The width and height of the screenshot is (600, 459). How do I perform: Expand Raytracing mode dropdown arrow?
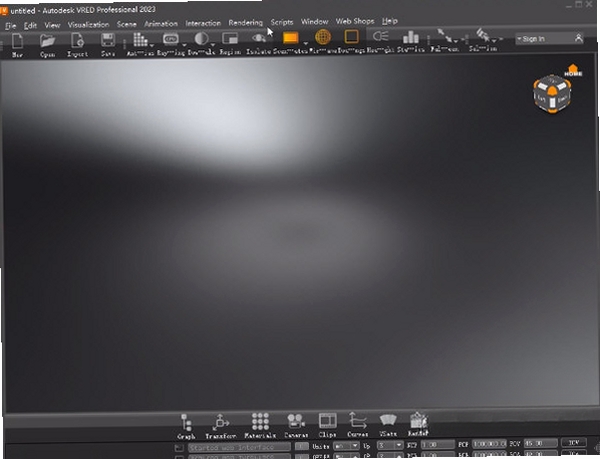pyautogui.click(x=184, y=45)
